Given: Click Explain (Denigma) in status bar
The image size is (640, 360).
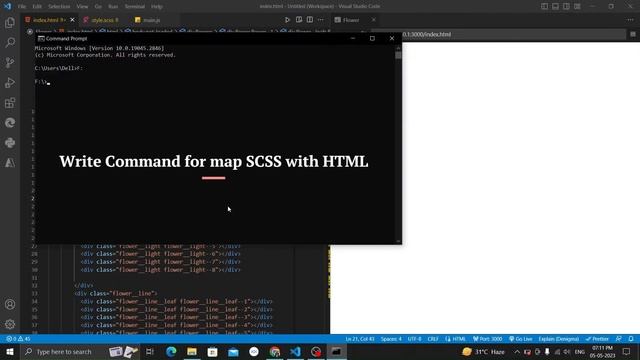Looking at the screenshot, I should pyautogui.click(x=558, y=339).
